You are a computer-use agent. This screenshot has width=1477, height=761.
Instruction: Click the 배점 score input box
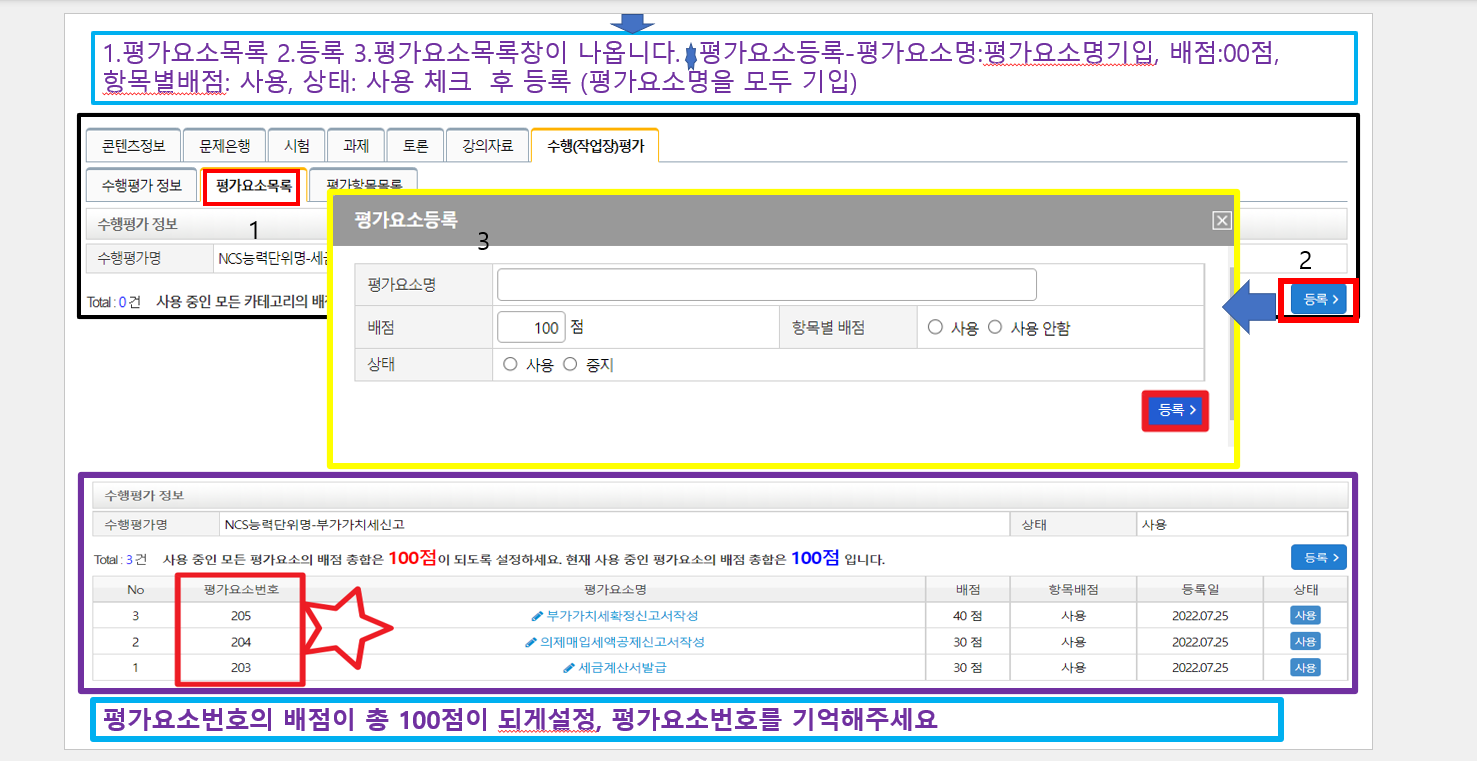[x=531, y=327]
